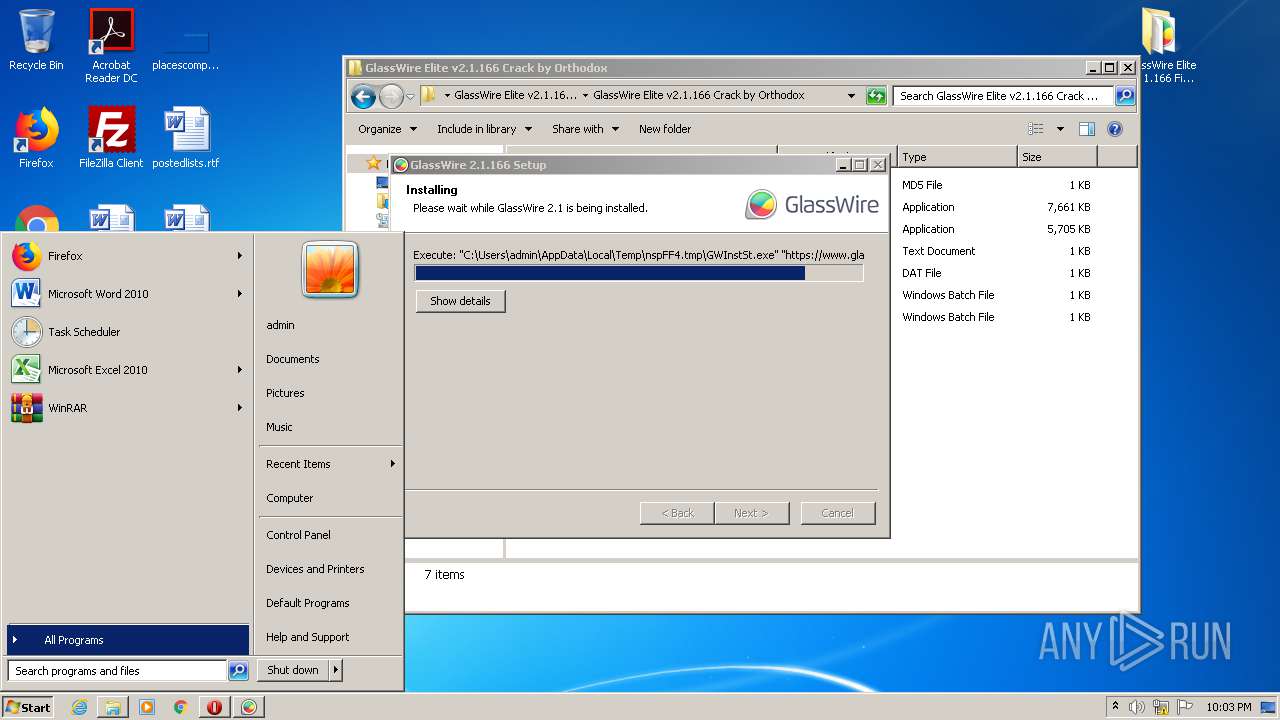Sort by Size column header
This screenshot has width=1280, height=720.
click(1057, 157)
